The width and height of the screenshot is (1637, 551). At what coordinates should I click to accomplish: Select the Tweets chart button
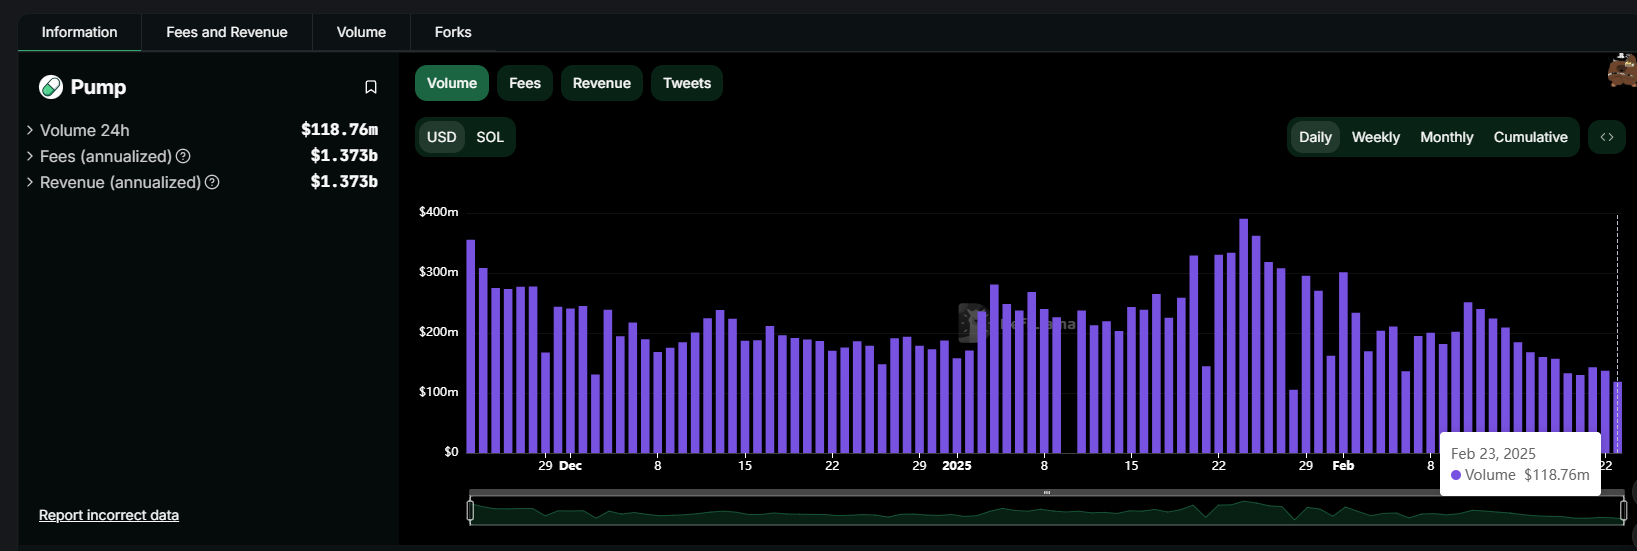pos(686,83)
